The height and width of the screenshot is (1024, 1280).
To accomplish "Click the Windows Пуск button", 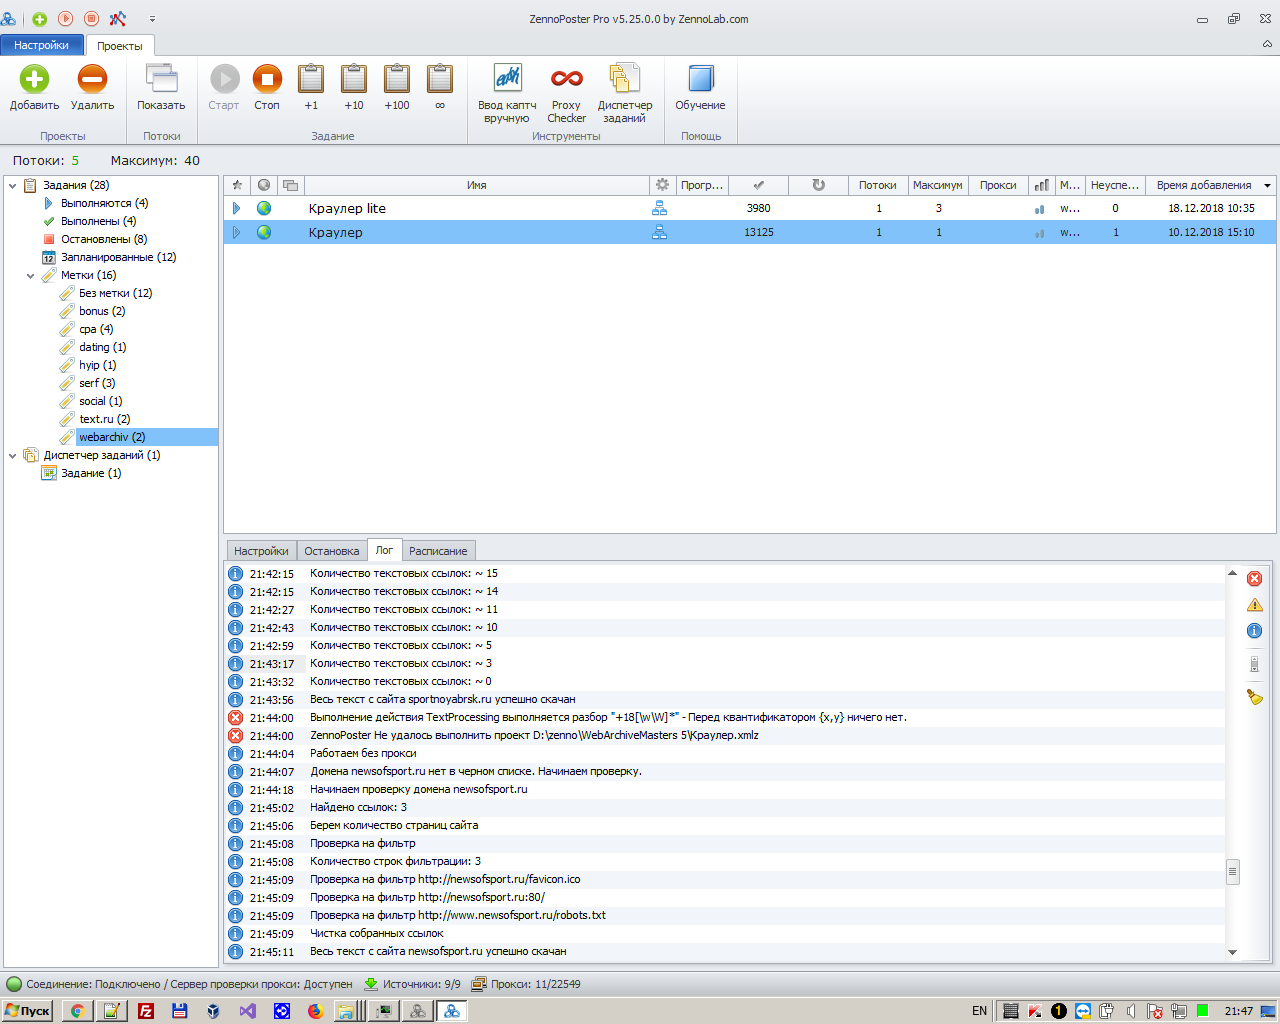I will tap(27, 1011).
